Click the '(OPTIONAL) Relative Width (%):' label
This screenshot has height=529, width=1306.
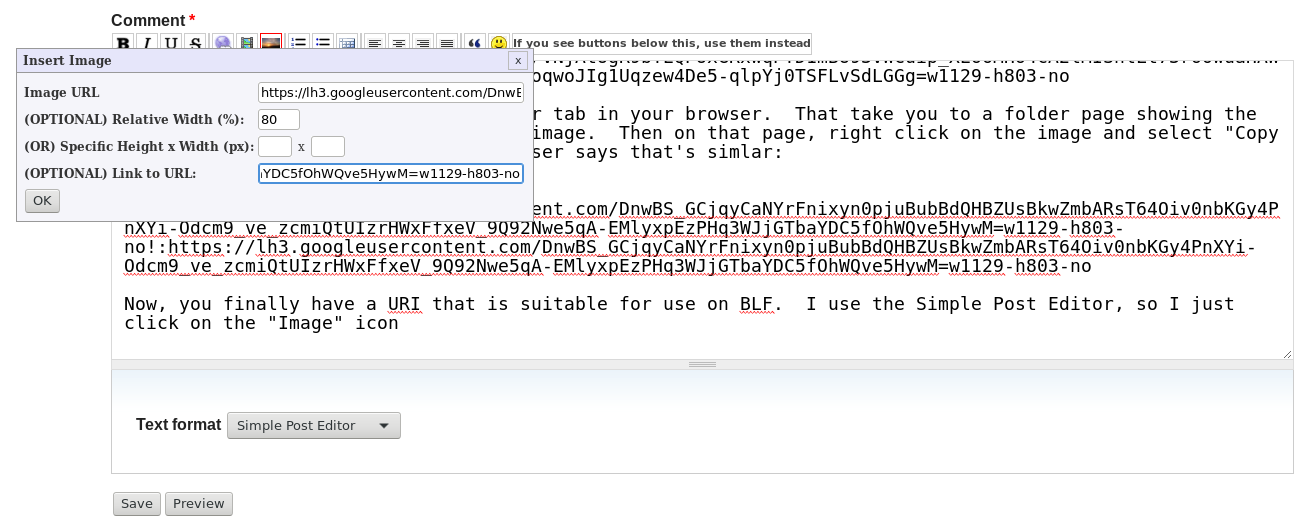pos(134,120)
